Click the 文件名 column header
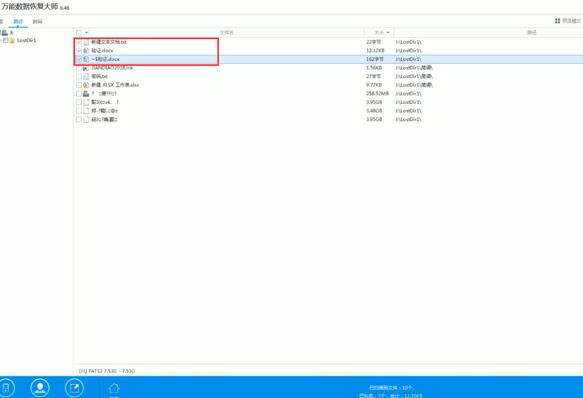Image resolution: width=583 pixels, height=398 pixels. pos(226,33)
